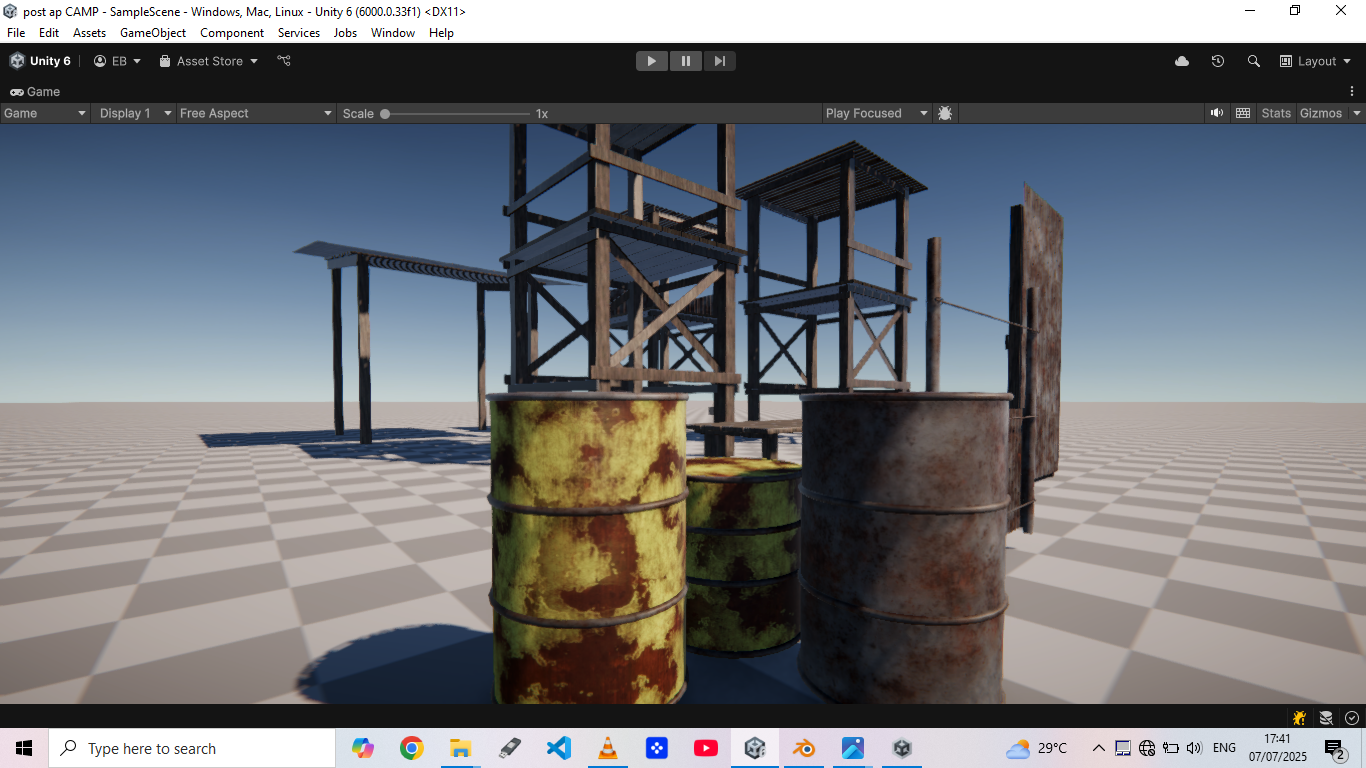Viewport: 1366px width, 768px height.
Task: Open the Display 1 dropdown
Action: [135, 113]
